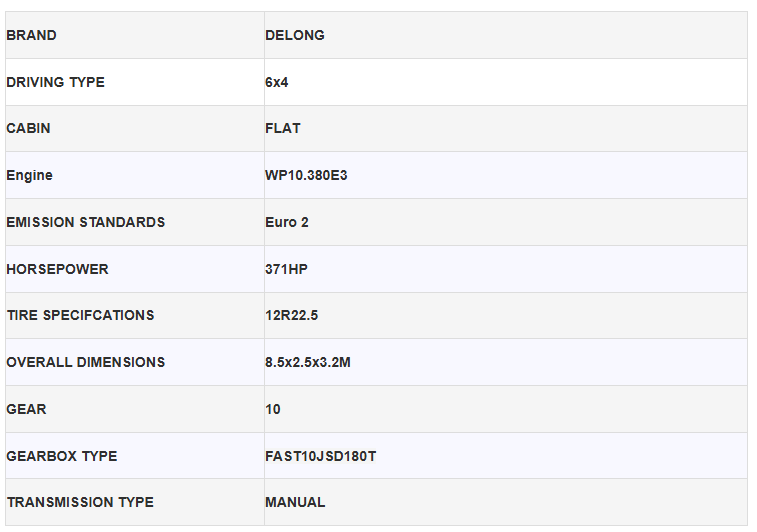
Task: Select the 371HP horsepower value
Action: pyautogui.click(x=286, y=269)
